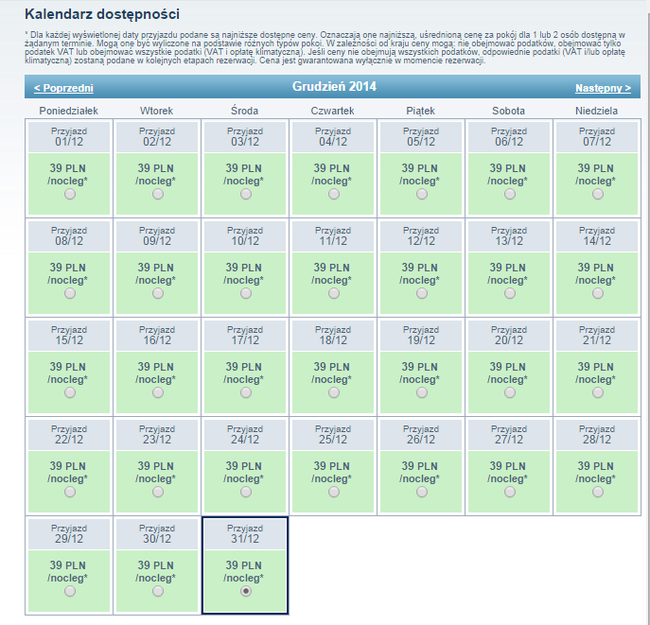The height and width of the screenshot is (625, 650).
Task: Click the Niedziela column header
Action: (x=596, y=111)
